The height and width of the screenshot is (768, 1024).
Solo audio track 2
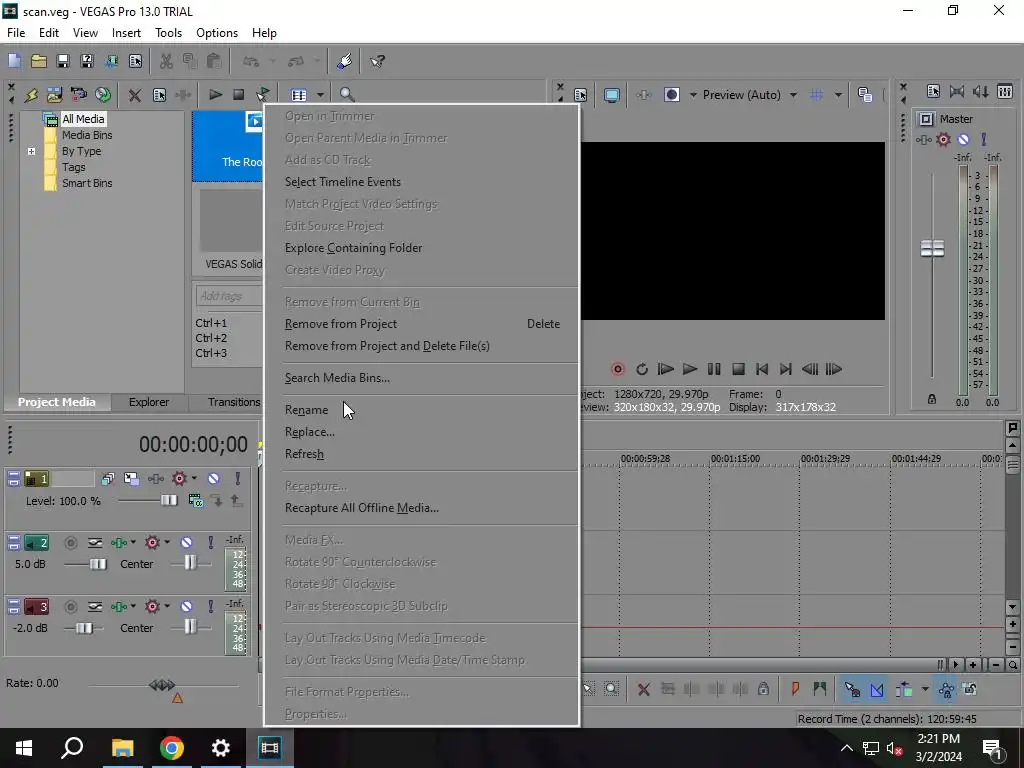click(210, 543)
